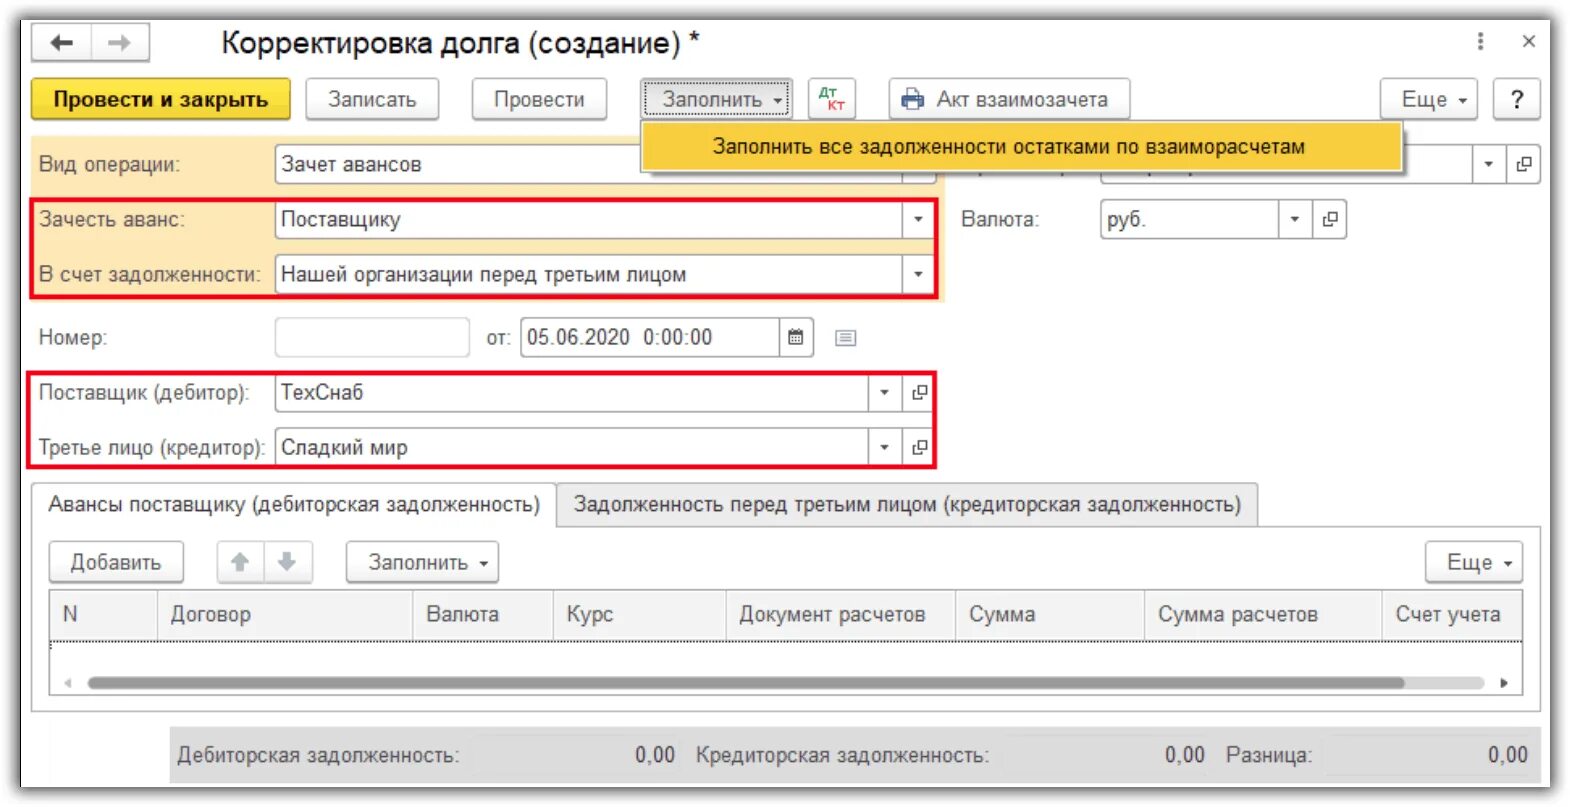Image resolution: width=1570 pixels, height=807 pixels.
Task: Click the Счет учета column header
Action: 1452,614
